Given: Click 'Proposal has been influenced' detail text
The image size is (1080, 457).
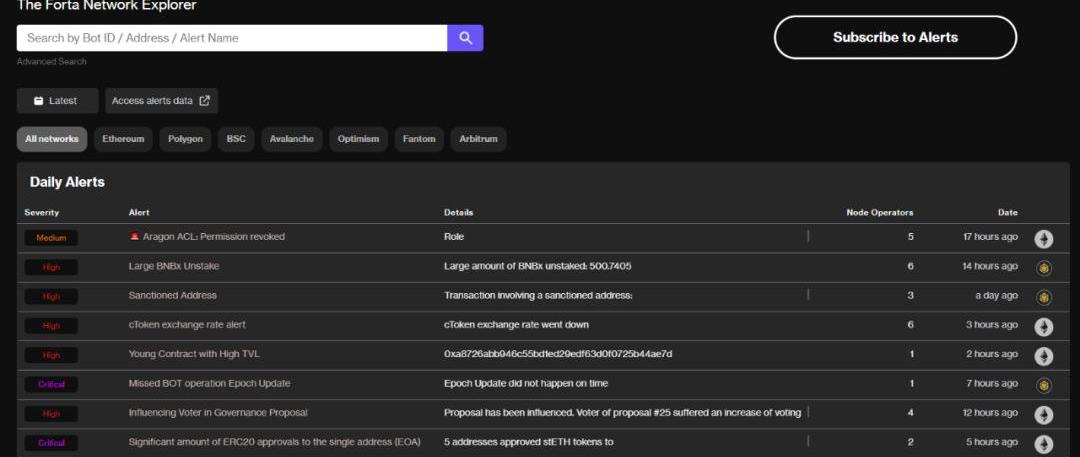Looking at the screenshot, I should (x=623, y=412).
